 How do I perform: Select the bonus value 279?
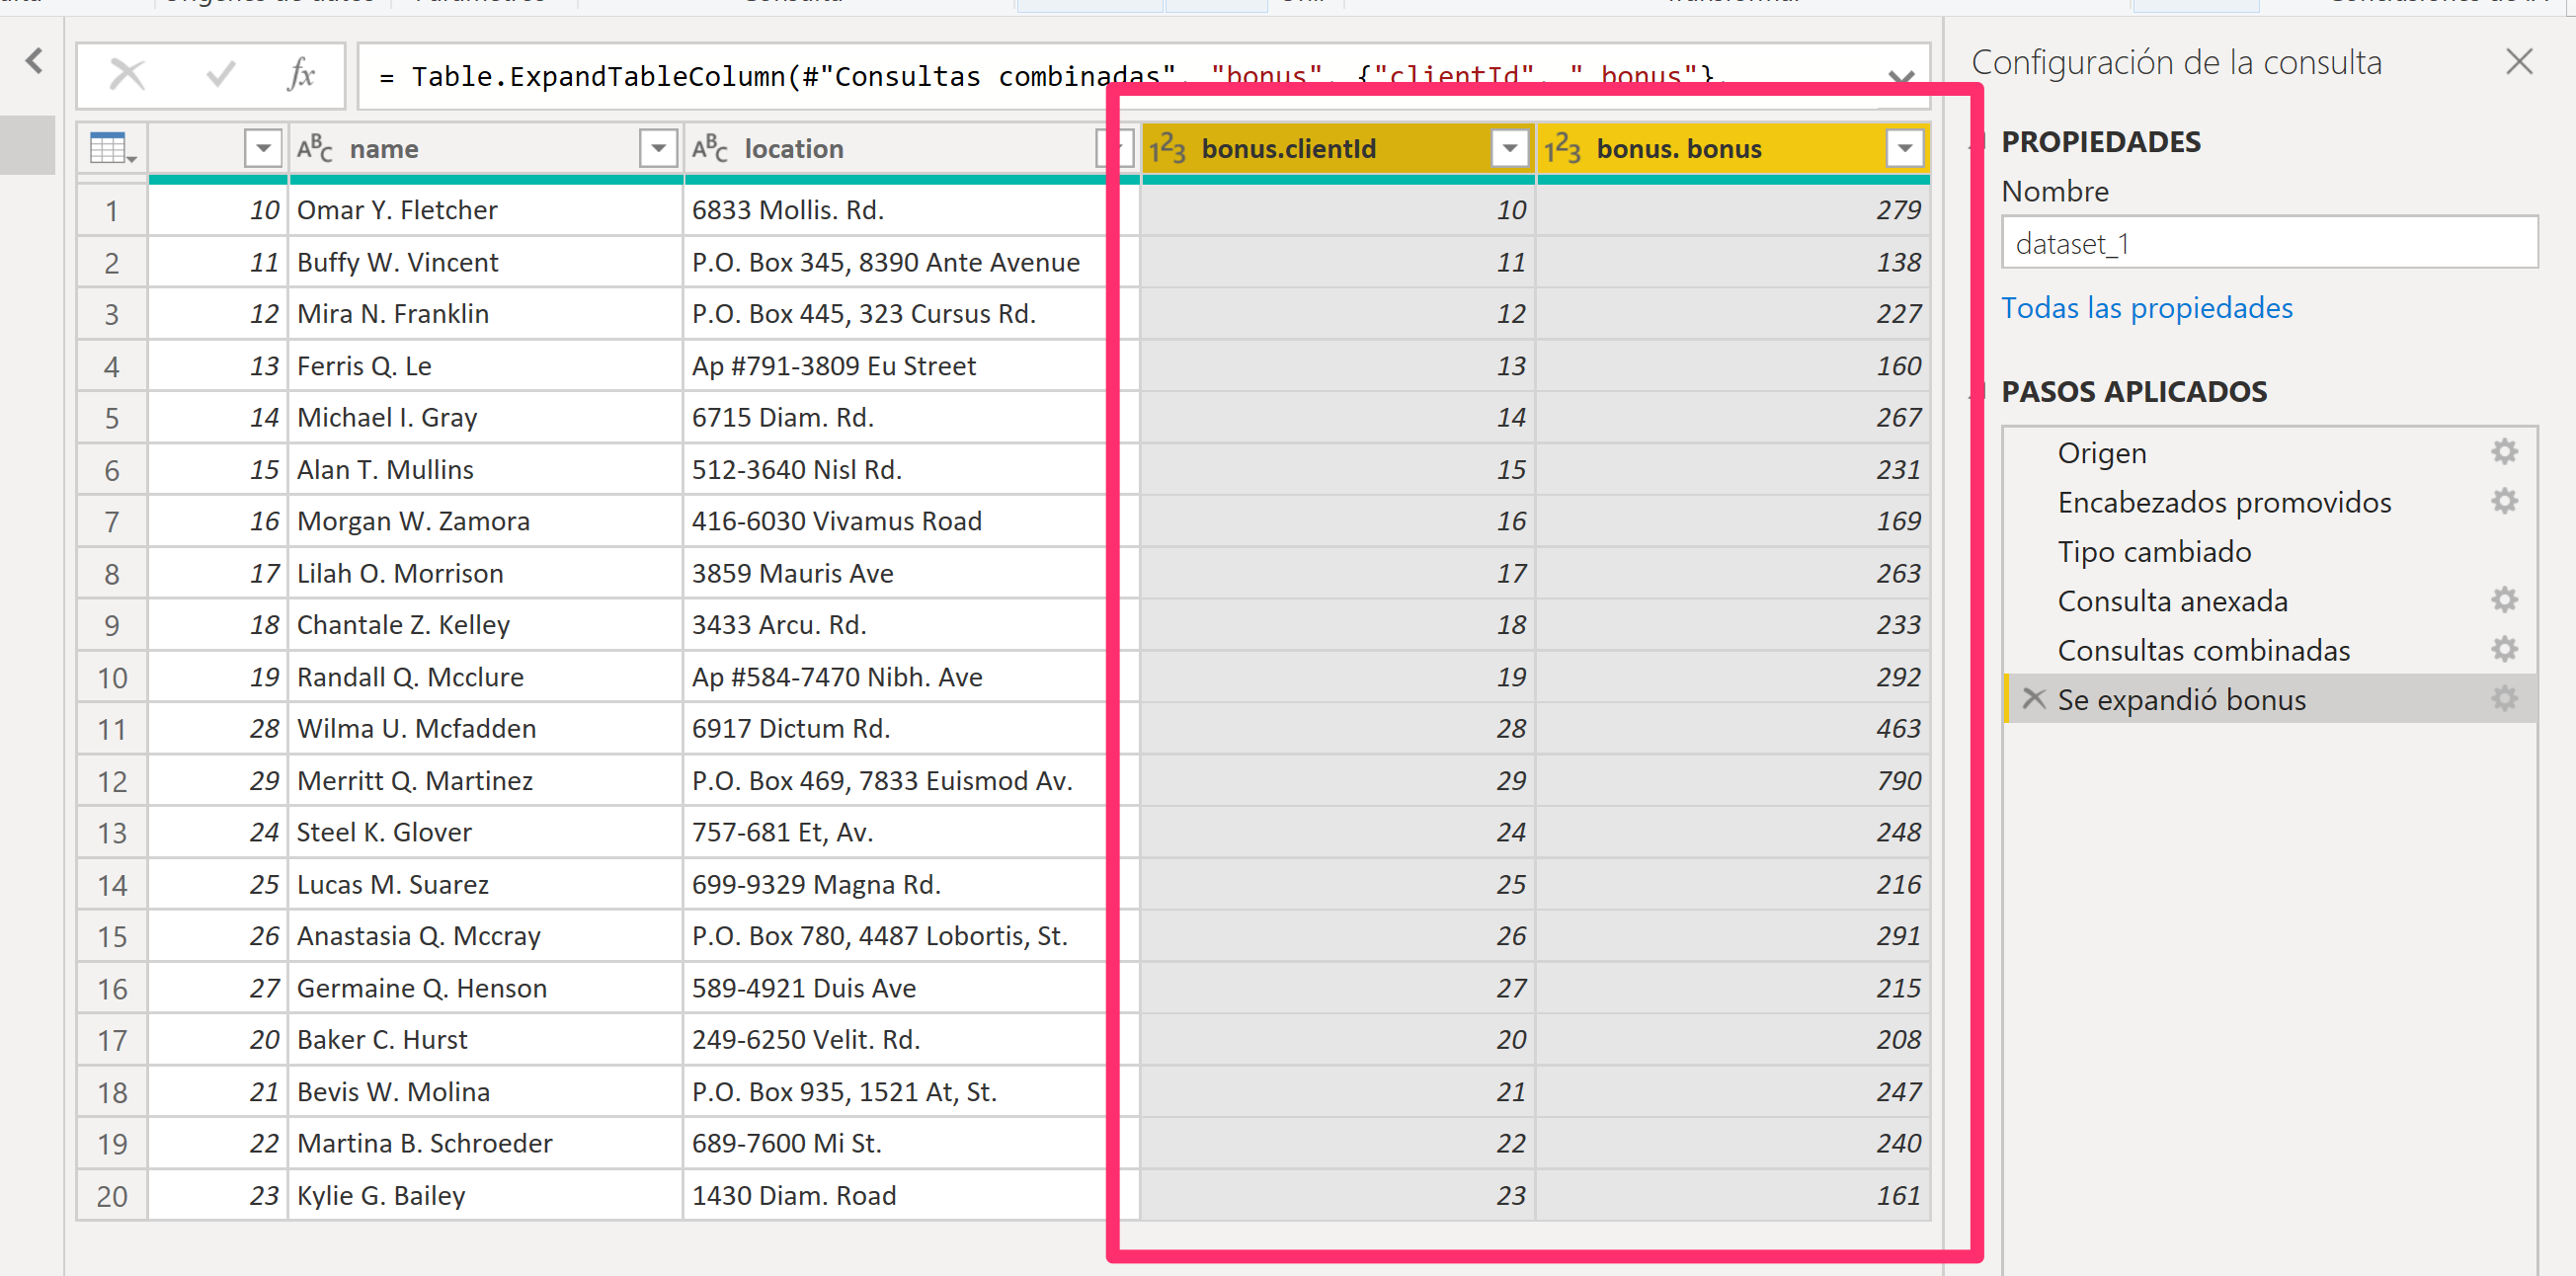click(1733, 210)
